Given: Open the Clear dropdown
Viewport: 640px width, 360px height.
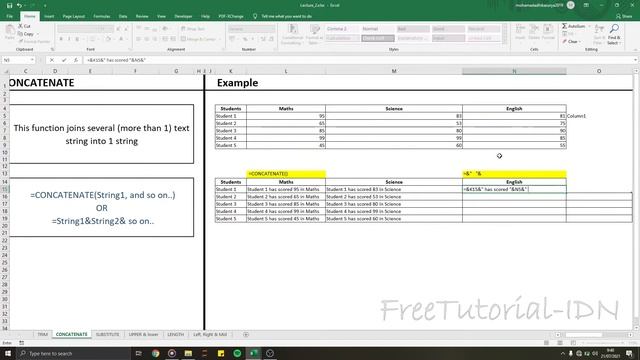Looking at the screenshot, I should (x=571, y=42).
